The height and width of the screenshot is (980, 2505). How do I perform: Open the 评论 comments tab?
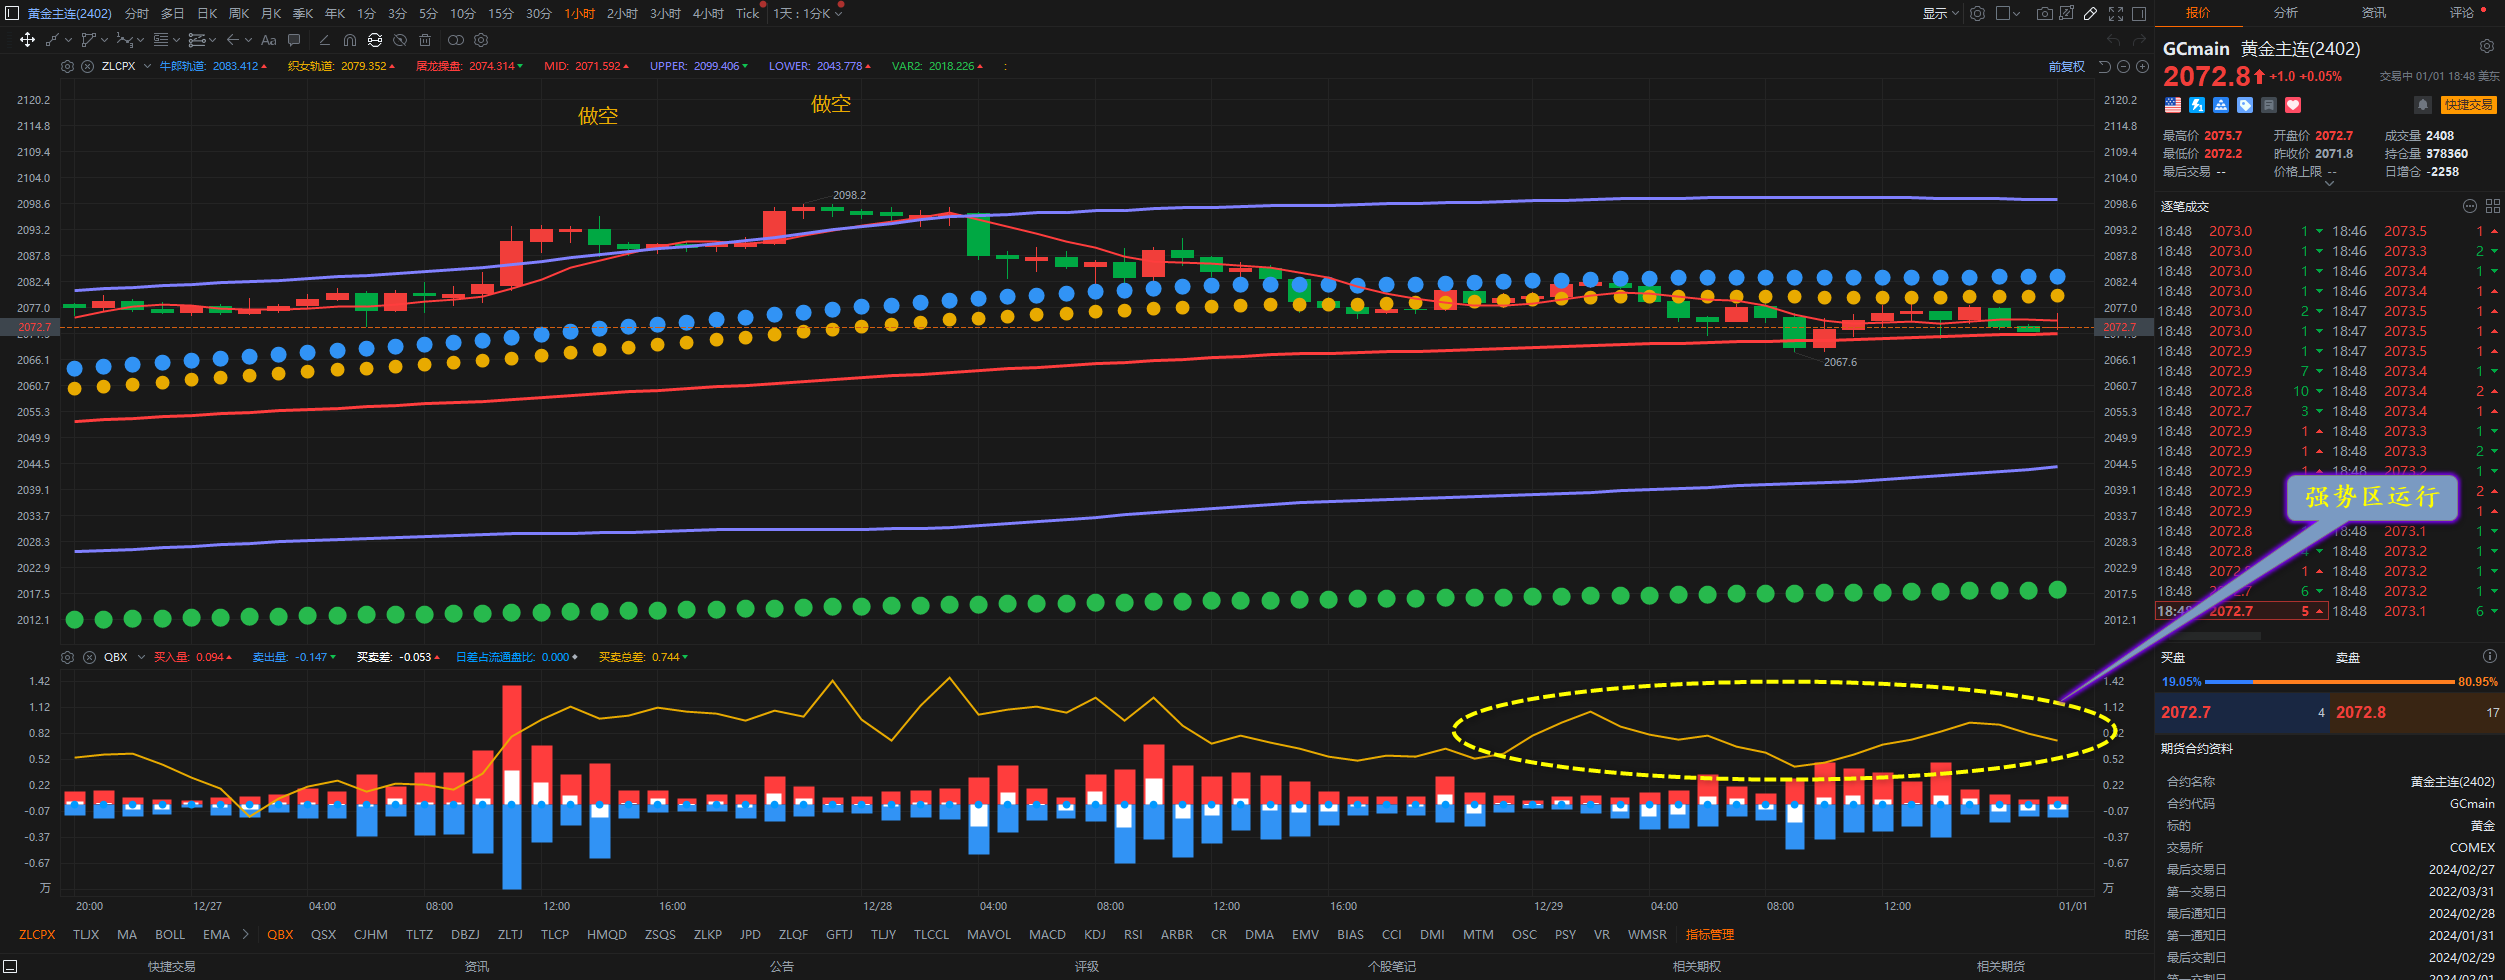pyautogui.click(x=2461, y=13)
